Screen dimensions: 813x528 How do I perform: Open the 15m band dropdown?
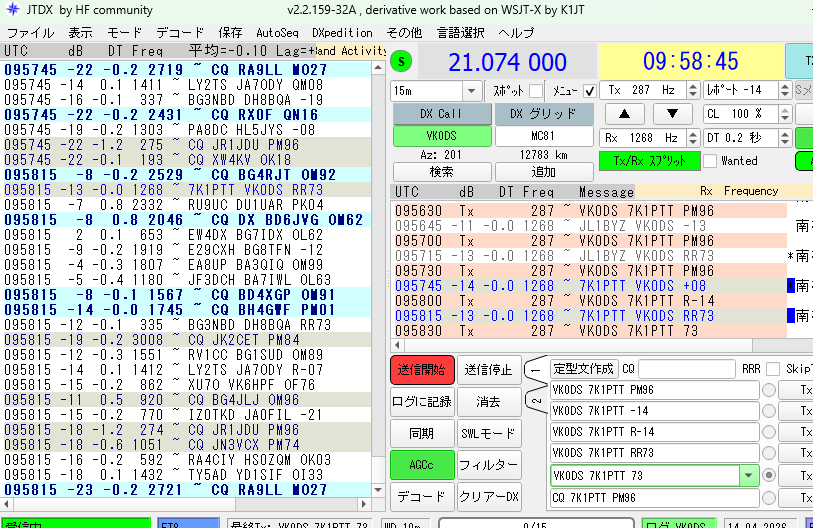[471, 91]
